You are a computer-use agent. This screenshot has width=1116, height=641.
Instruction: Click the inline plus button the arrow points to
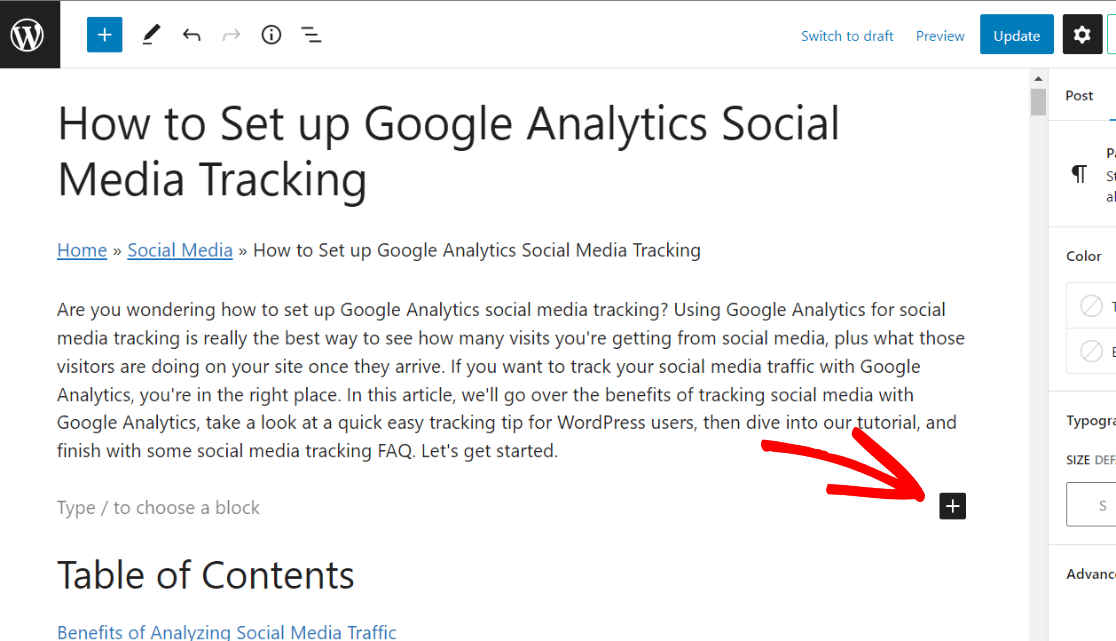[x=951, y=506]
